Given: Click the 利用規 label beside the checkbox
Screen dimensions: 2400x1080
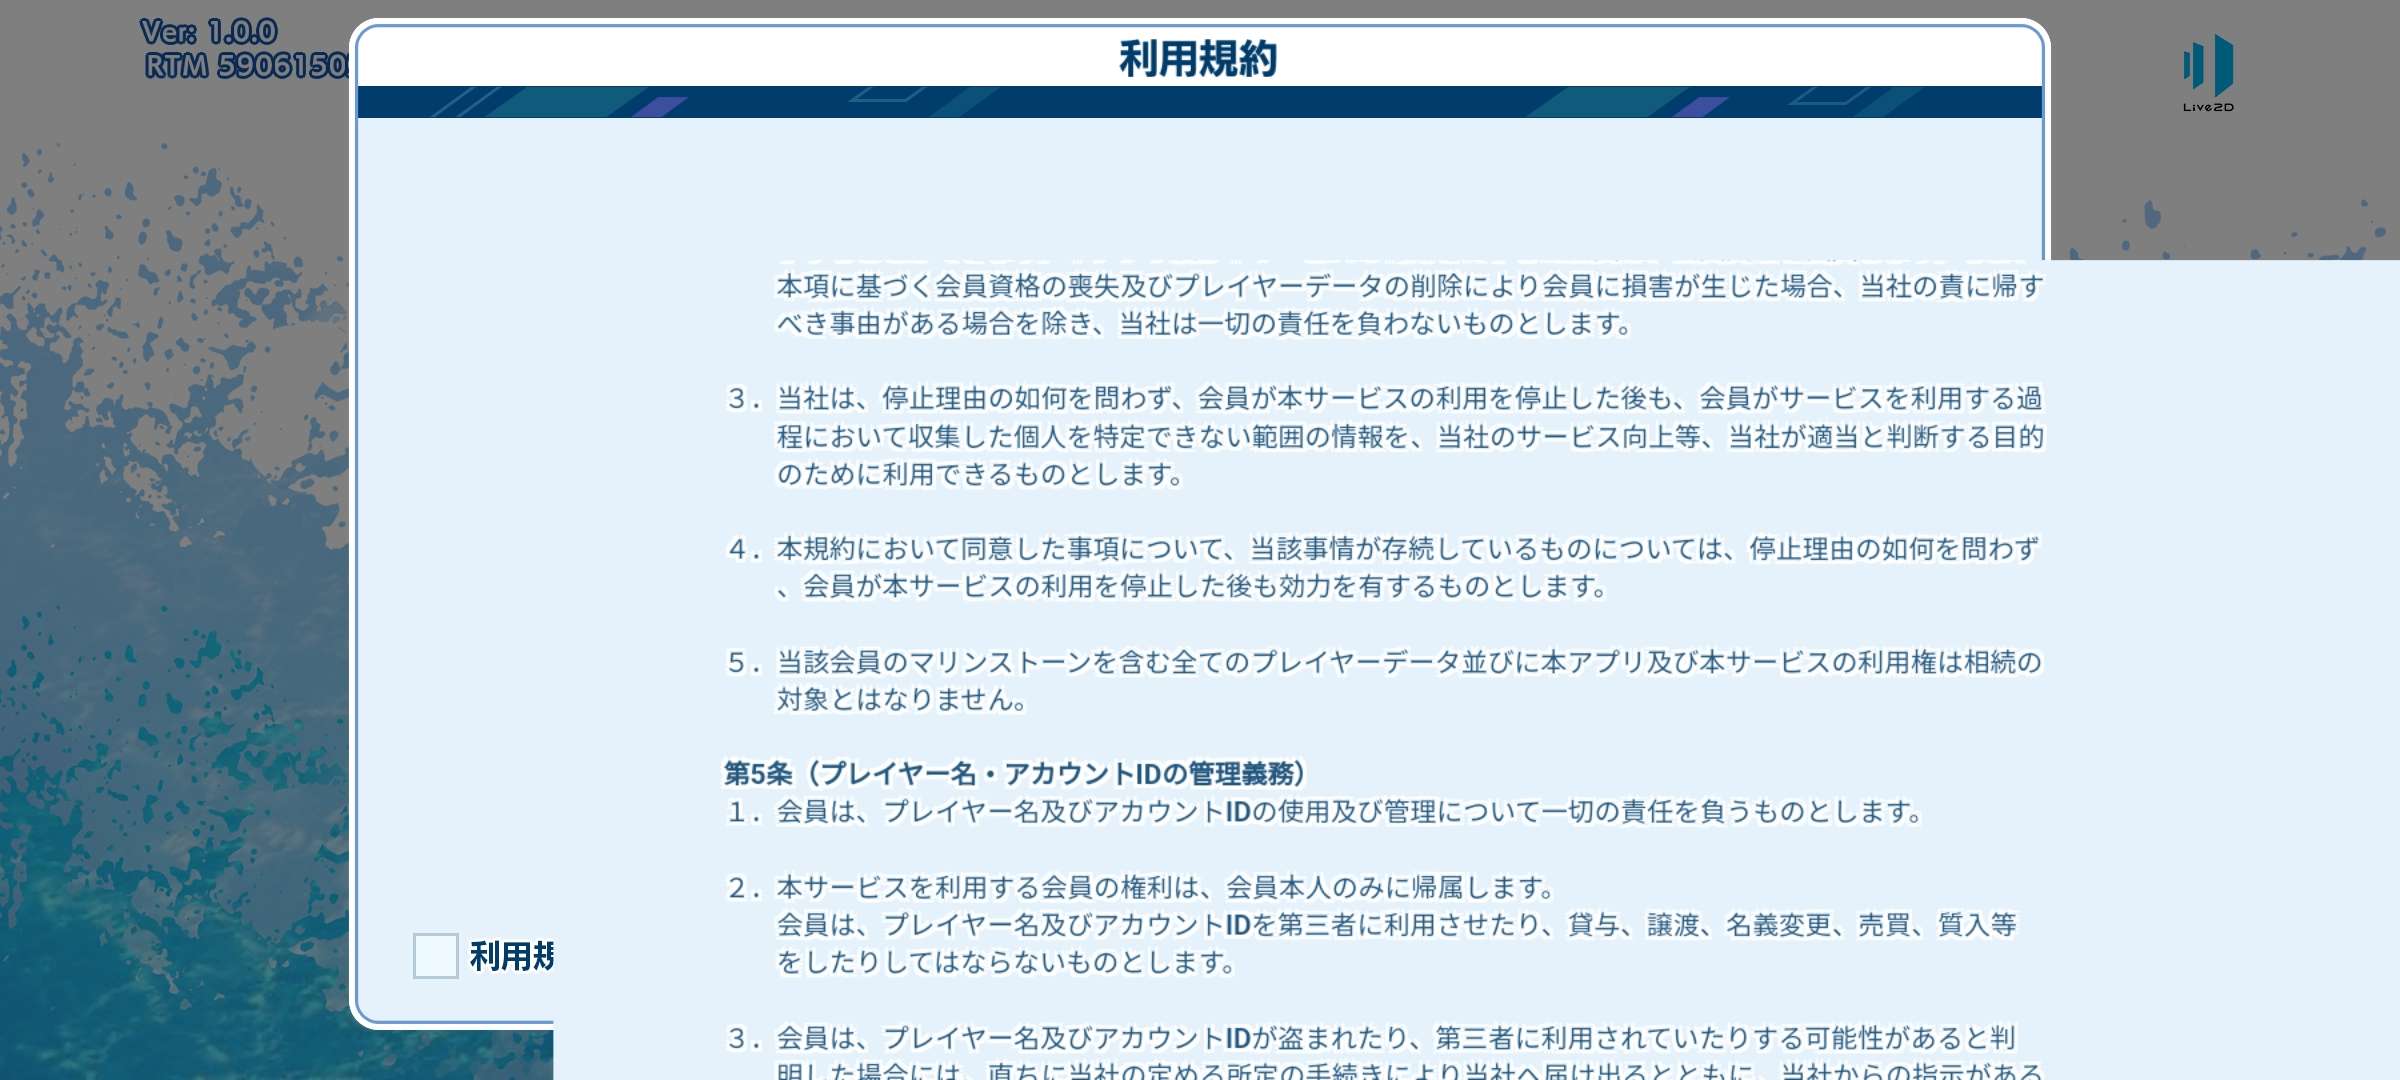Looking at the screenshot, I should point(511,956).
